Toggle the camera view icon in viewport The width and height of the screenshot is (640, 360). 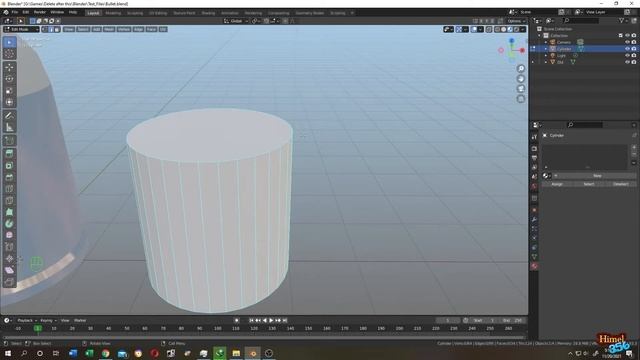click(x=521, y=89)
